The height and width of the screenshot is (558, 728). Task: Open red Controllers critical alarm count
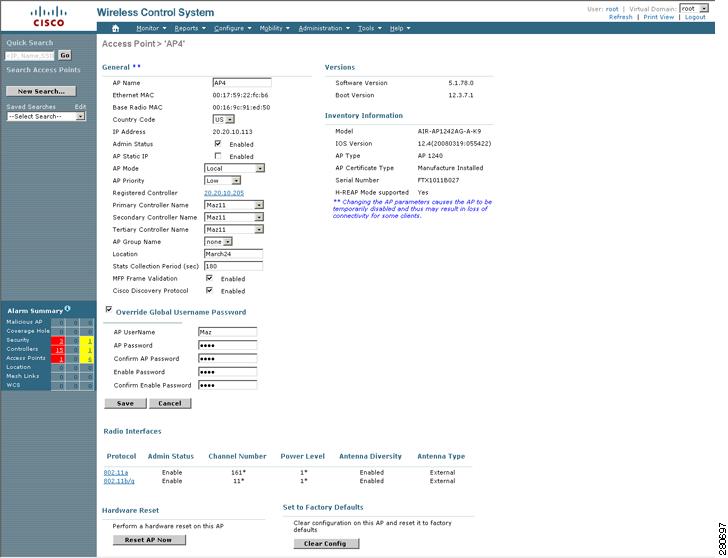(x=59, y=350)
